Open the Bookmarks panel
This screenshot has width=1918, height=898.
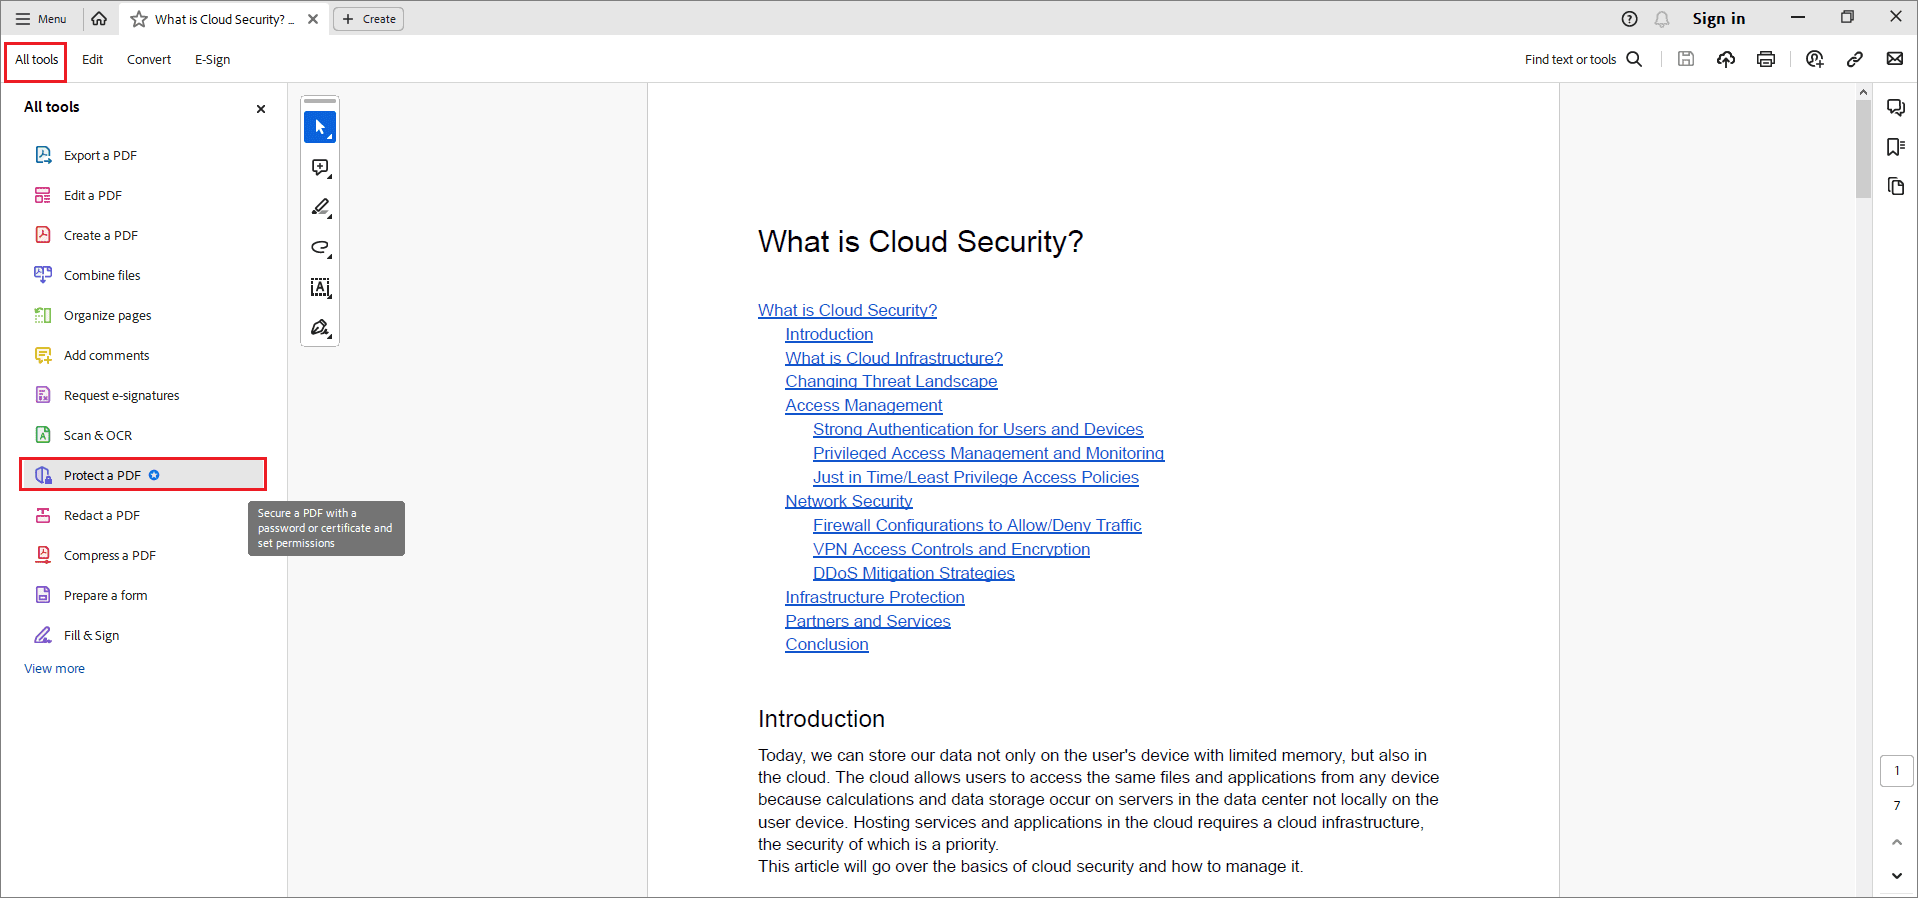[x=1896, y=147]
